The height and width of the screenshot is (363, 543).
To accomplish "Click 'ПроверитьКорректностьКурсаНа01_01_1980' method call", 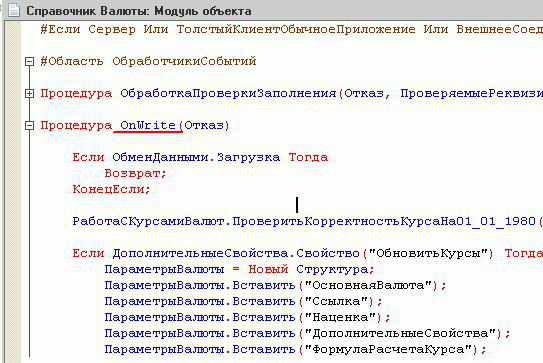I will point(384,221).
